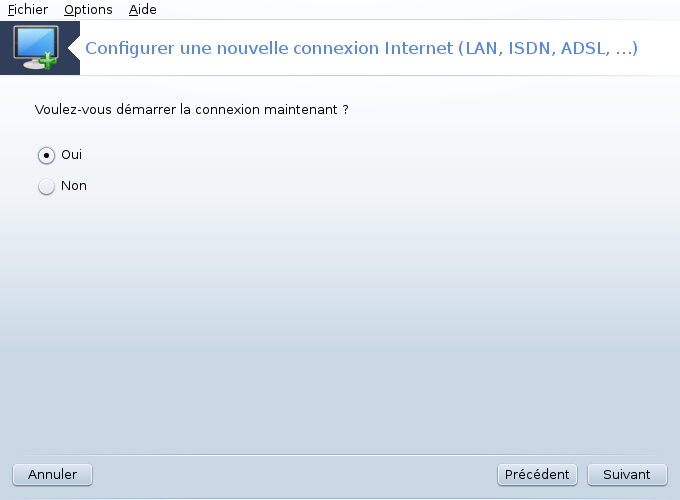The height and width of the screenshot is (500, 680).
Task: Click the green plus badge on monitor icon
Action: (x=48, y=61)
